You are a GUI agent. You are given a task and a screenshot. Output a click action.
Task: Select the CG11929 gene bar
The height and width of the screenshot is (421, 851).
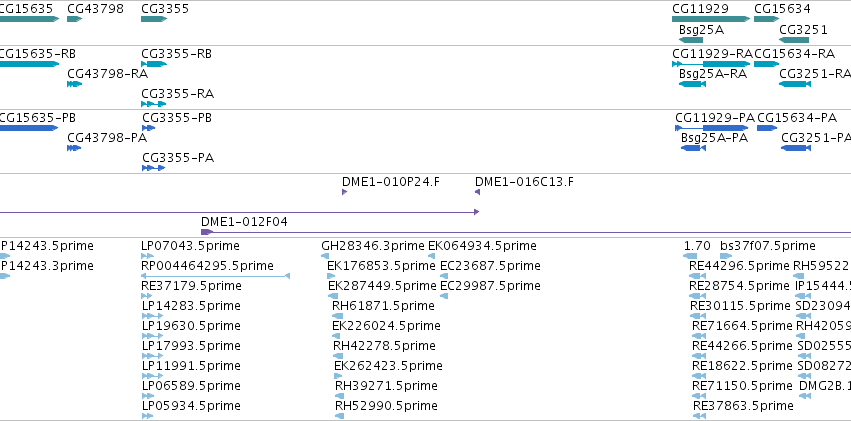711,19
